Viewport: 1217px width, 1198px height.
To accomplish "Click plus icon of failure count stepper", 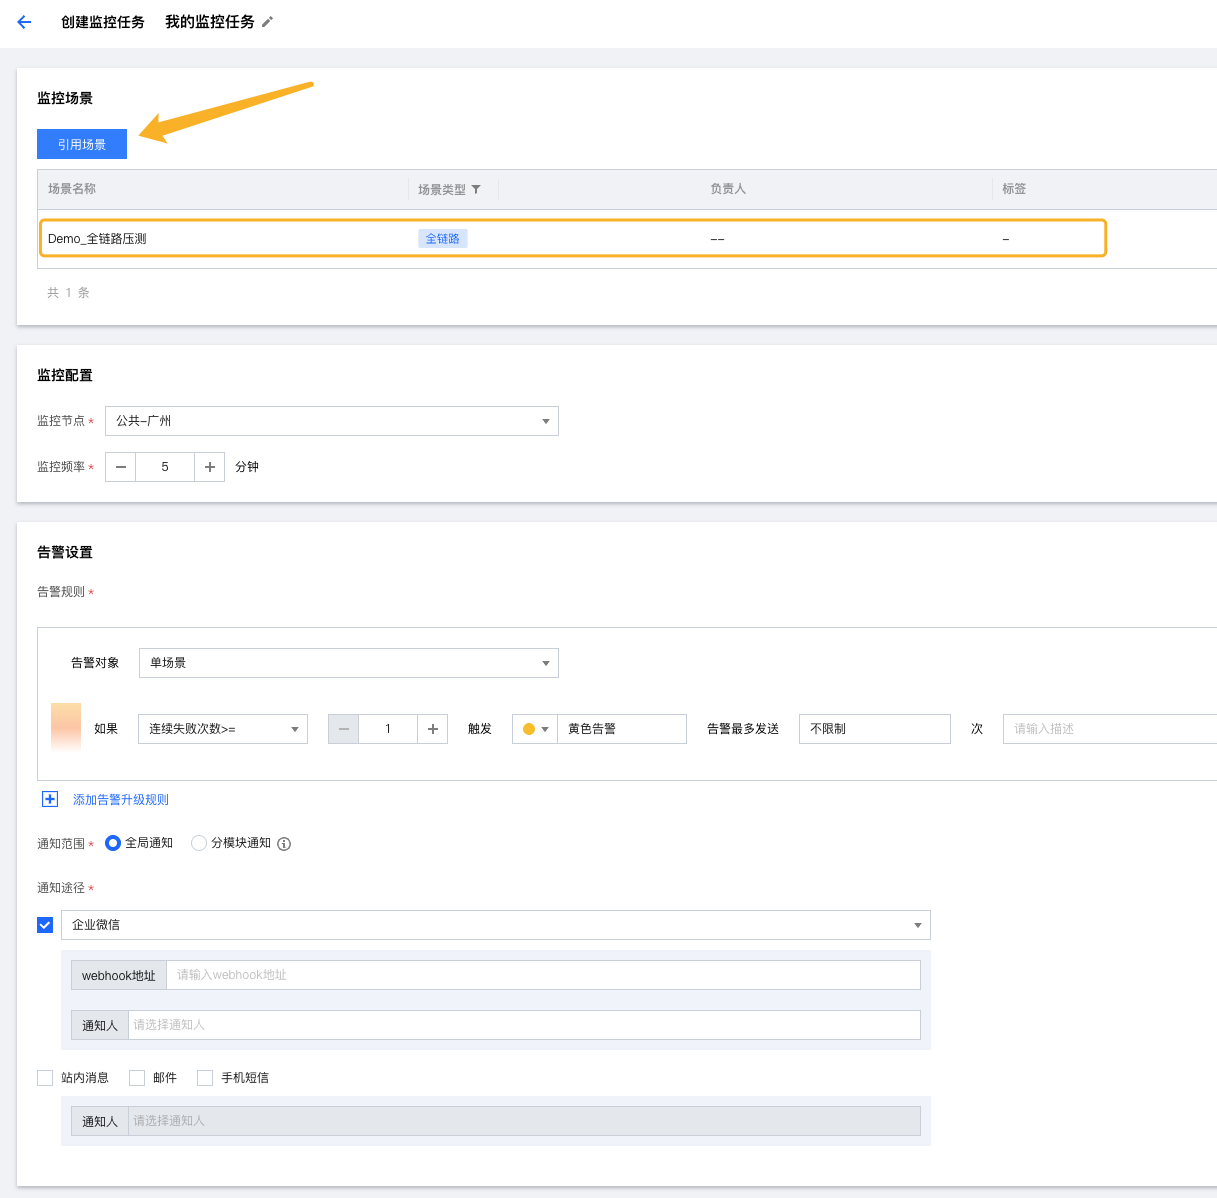I will pos(432,729).
